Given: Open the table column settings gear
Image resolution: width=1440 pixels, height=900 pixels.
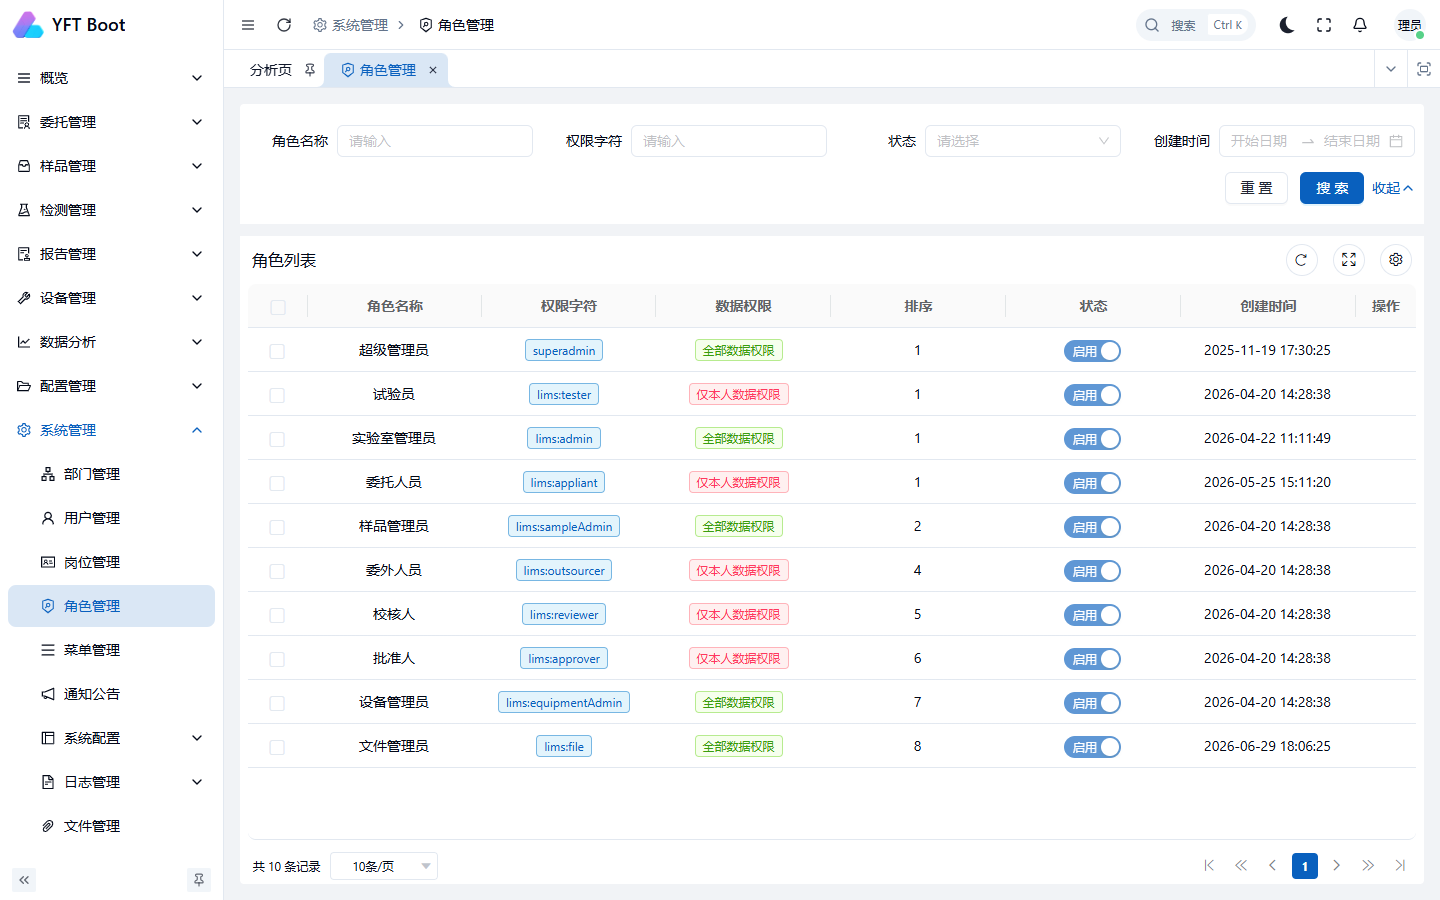Looking at the screenshot, I should (x=1396, y=260).
